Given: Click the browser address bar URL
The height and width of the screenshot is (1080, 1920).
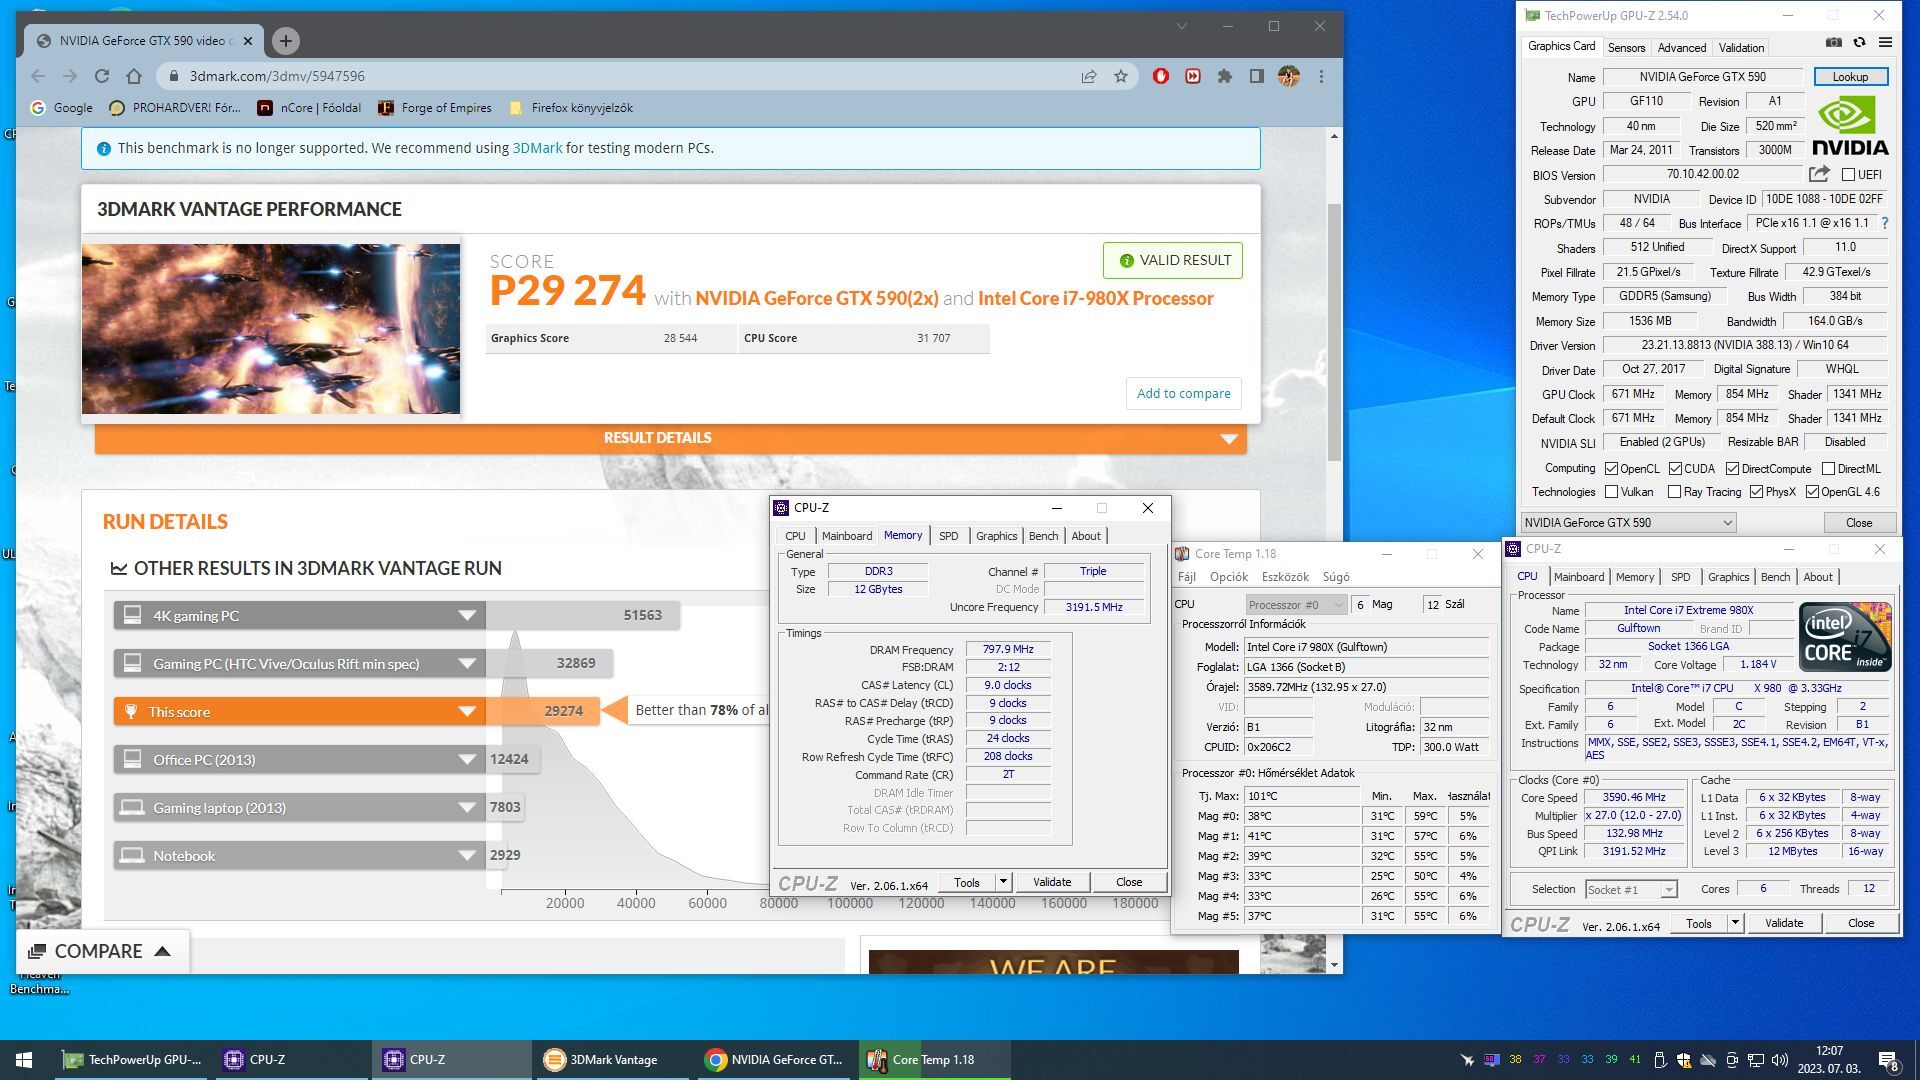Looking at the screenshot, I should coord(277,76).
